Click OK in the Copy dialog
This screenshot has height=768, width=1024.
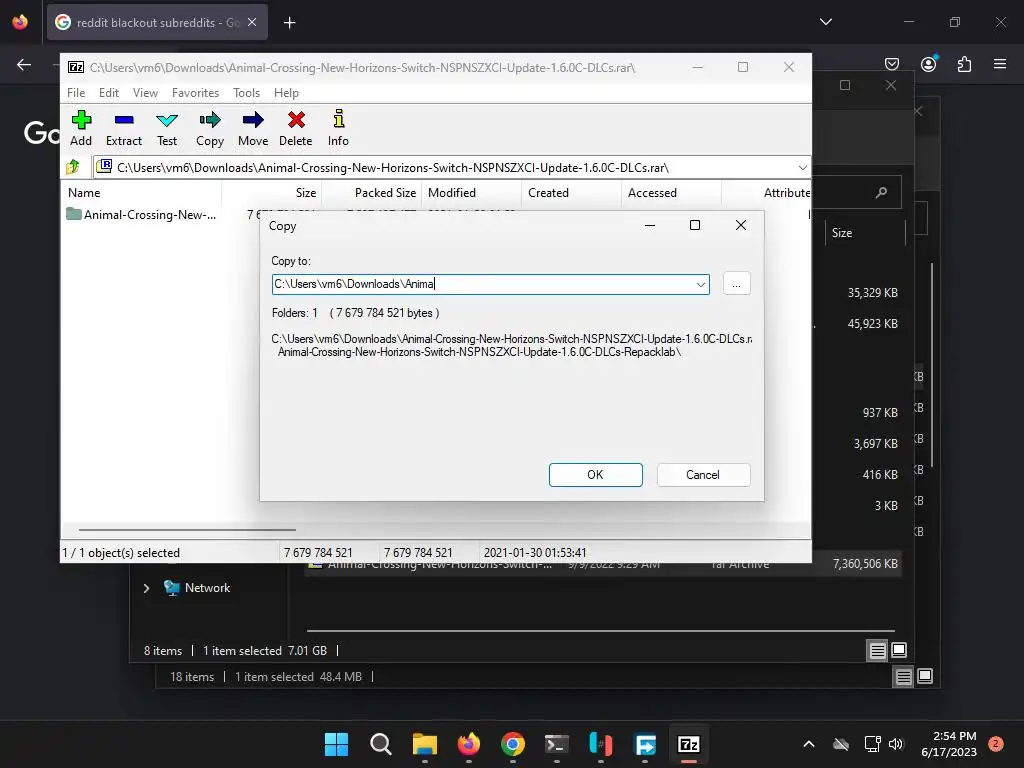click(596, 475)
